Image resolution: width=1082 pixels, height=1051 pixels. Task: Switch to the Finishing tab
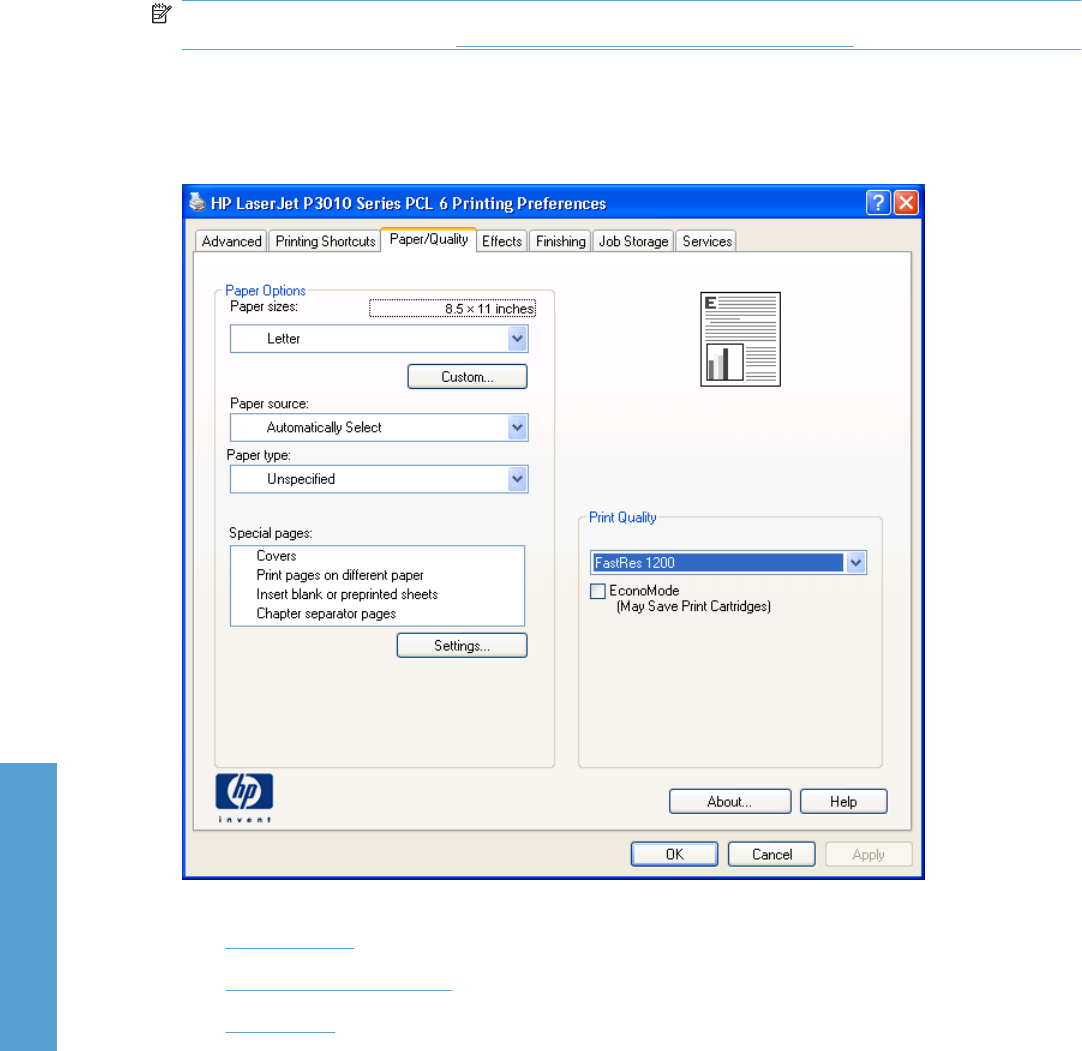point(560,242)
